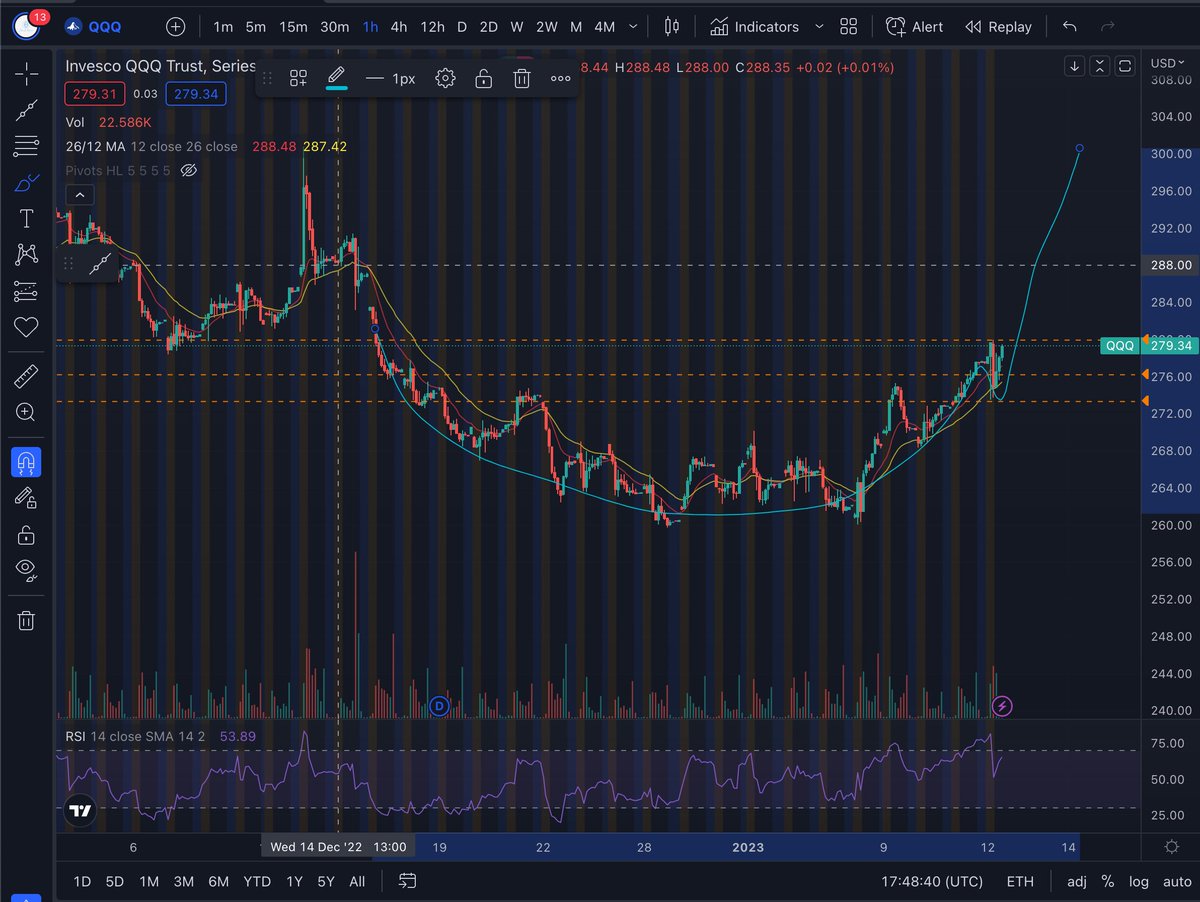This screenshot has width=1200, height=902.
Task: Open the Text annotation tool
Action: click(25, 217)
